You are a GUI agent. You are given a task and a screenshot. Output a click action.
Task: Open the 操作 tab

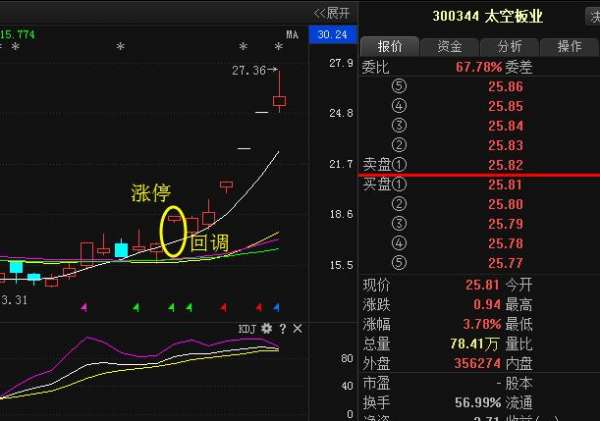pos(569,46)
